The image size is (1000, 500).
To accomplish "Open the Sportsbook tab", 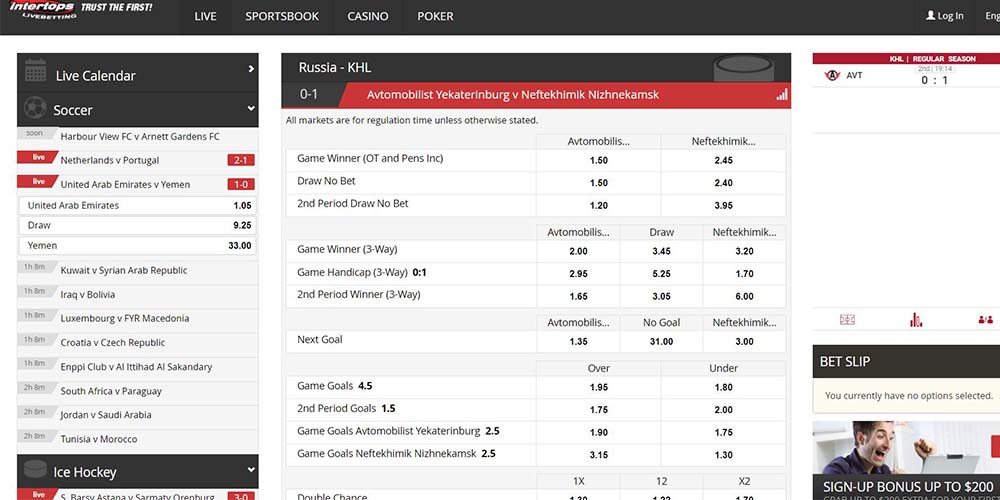I will pos(282,16).
